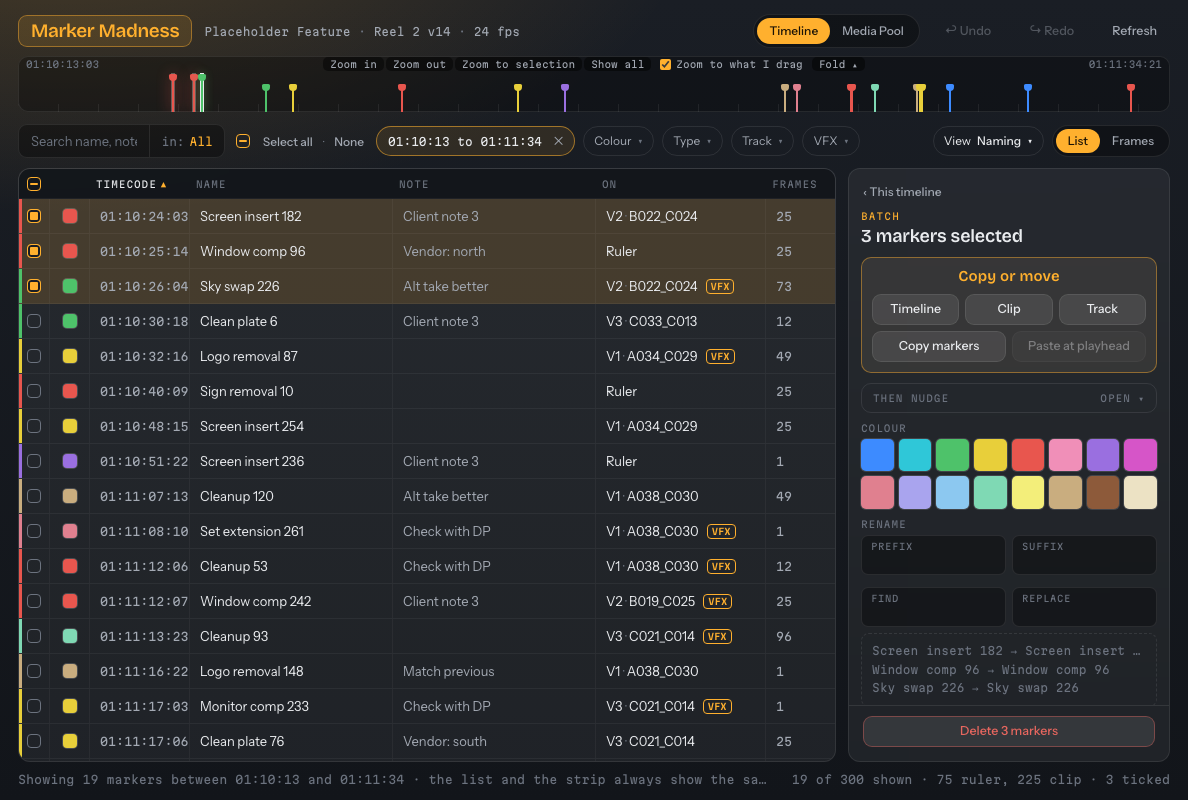Pick the blue colour swatch in the batch panel
1188x800 pixels.
877,455
